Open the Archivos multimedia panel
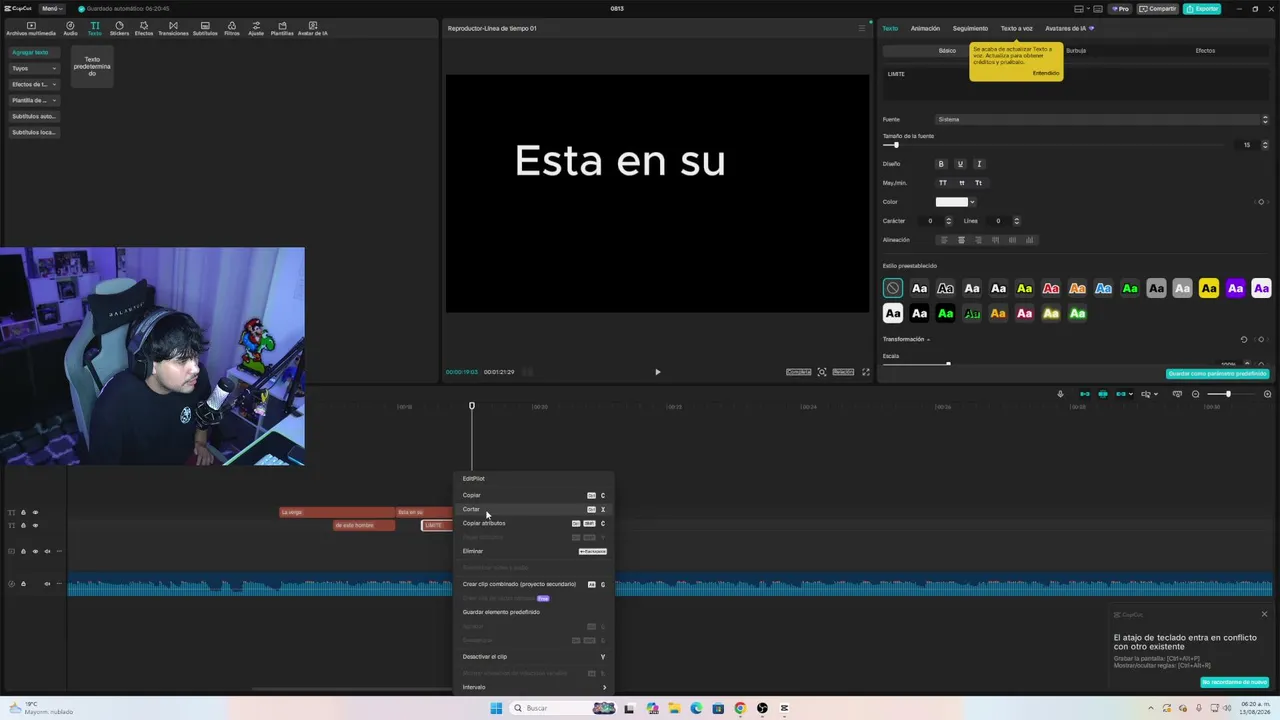Image resolution: width=1280 pixels, height=720 pixels. [x=31, y=28]
